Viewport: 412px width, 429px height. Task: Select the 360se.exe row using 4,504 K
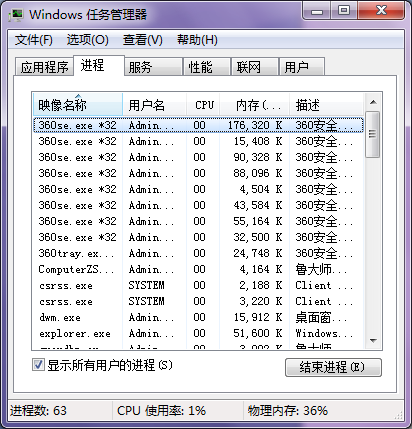coord(198,189)
